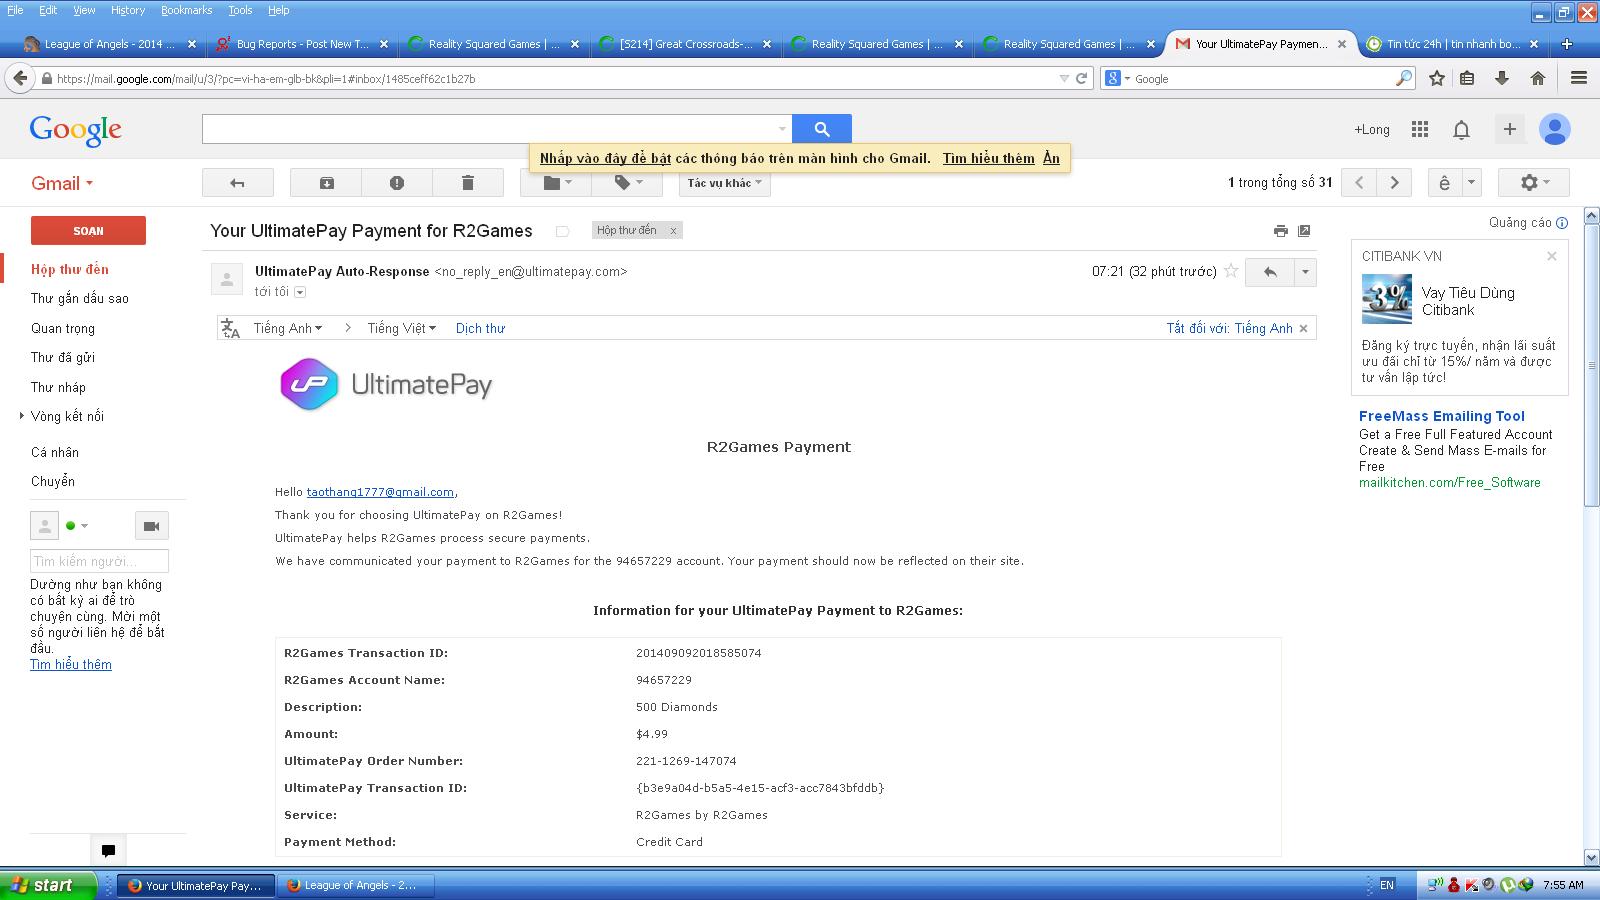This screenshot has height=900, width=1600.
Task: Start a video call with camera icon
Action: [151, 526]
